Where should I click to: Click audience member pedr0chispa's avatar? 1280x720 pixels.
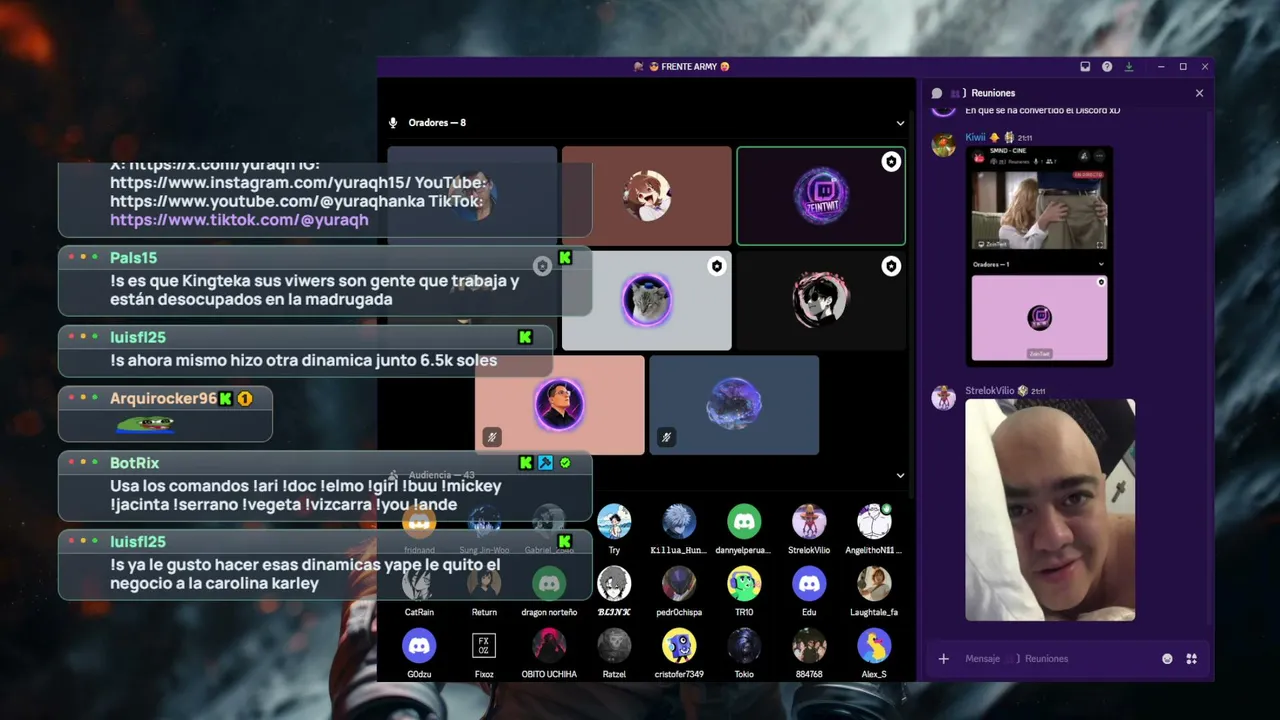(679, 583)
